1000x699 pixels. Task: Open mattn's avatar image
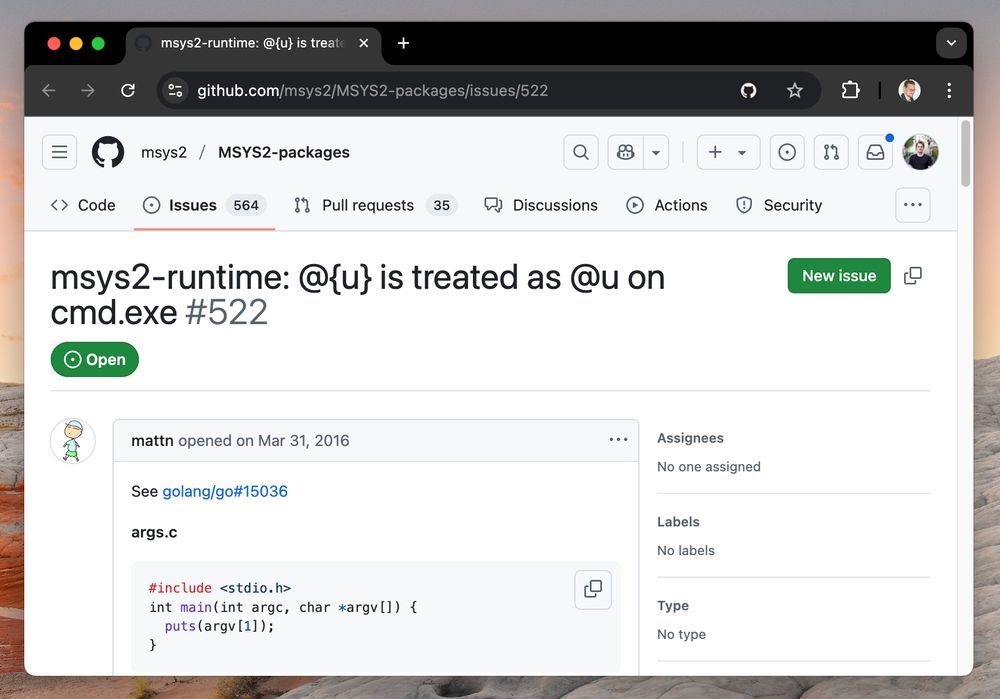pos(73,441)
